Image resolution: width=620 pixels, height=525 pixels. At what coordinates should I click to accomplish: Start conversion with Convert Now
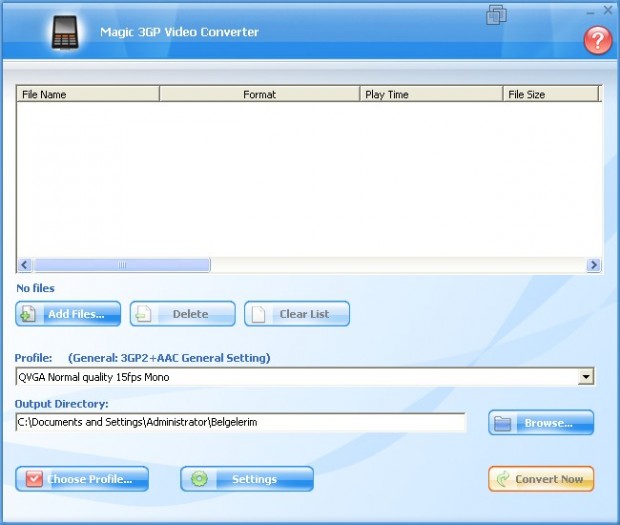pyautogui.click(x=541, y=479)
